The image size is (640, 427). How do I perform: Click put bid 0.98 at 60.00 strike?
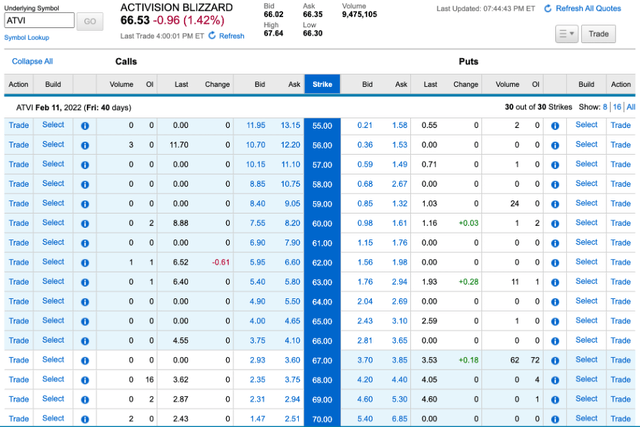coord(365,223)
